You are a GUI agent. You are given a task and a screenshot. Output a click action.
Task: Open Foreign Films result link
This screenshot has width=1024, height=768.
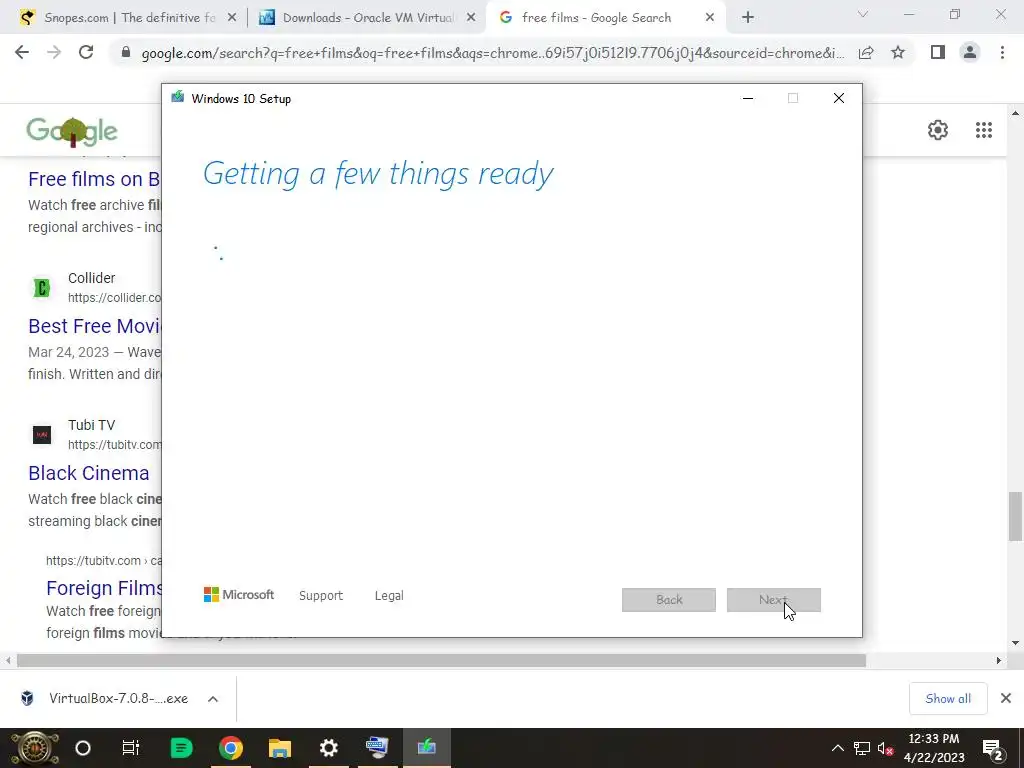[104, 588]
